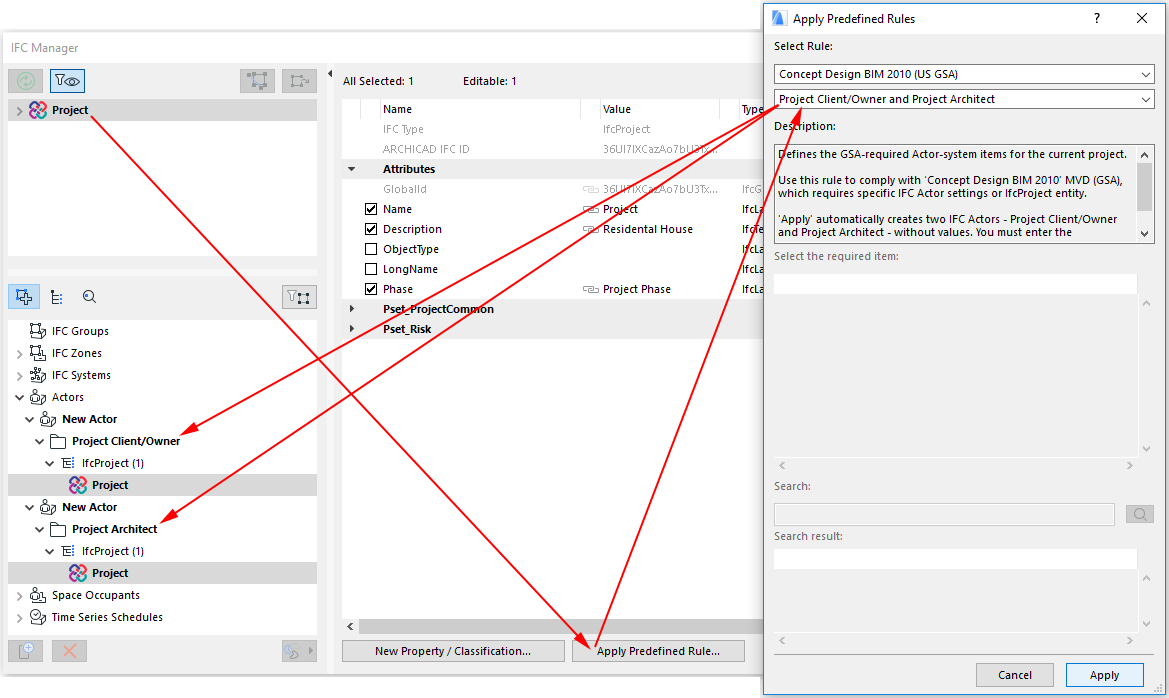Click New Property / Classification button
This screenshot has width=1169, height=698.
(453, 651)
